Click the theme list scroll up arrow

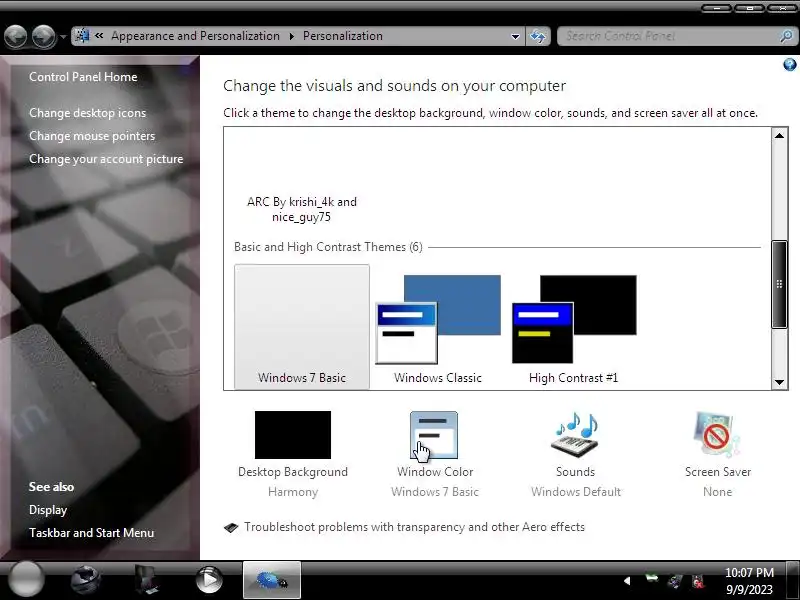779,135
